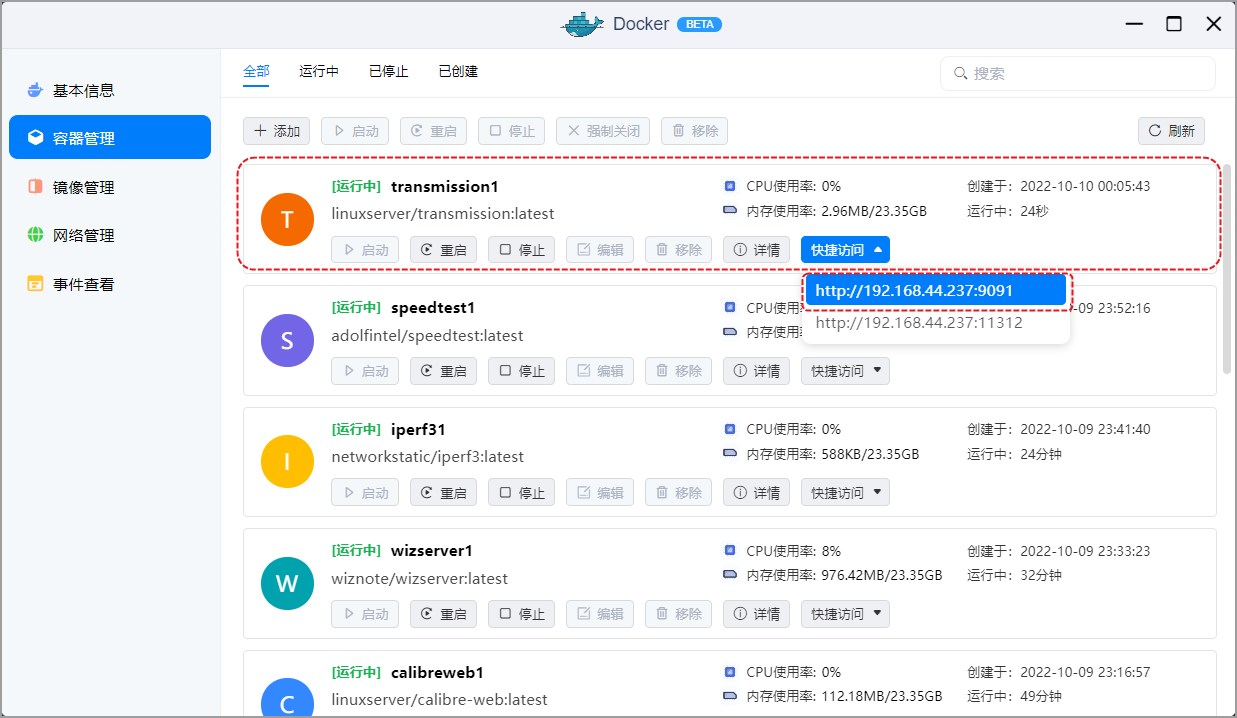Open the 快捷访问 dropdown for speedtest1
This screenshot has height=718, width=1237.
(845, 370)
